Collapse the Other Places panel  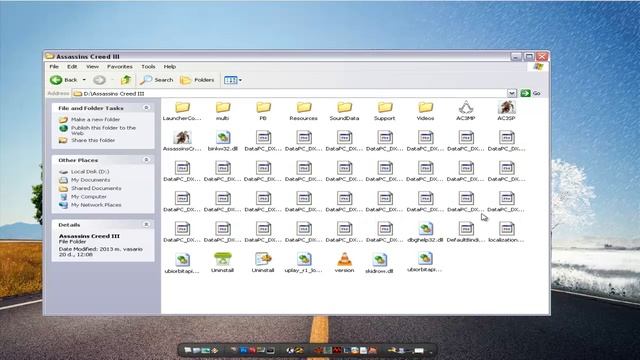click(x=146, y=160)
